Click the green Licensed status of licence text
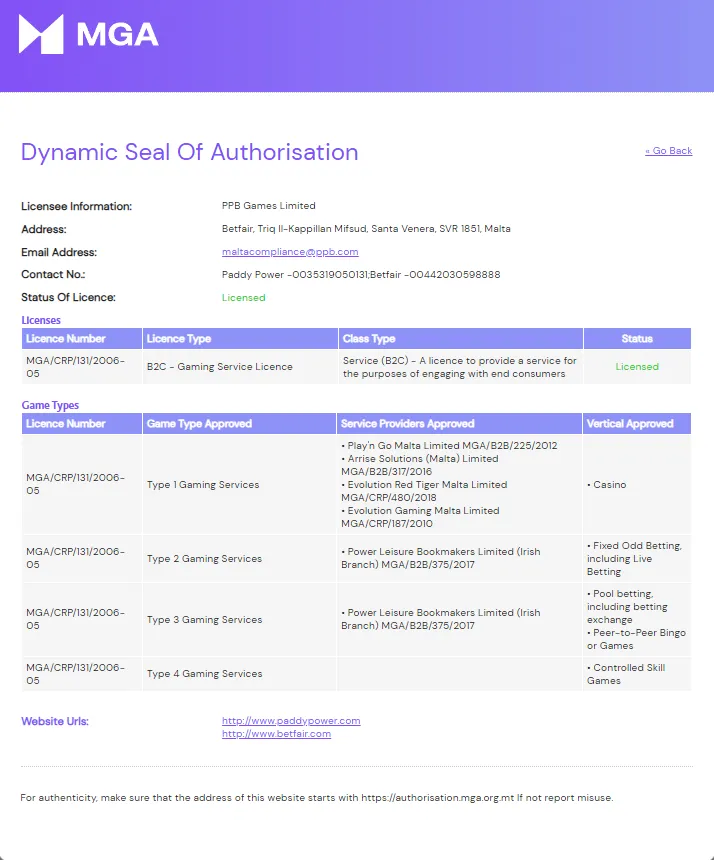This screenshot has height=860, width=714. (243, 297)
